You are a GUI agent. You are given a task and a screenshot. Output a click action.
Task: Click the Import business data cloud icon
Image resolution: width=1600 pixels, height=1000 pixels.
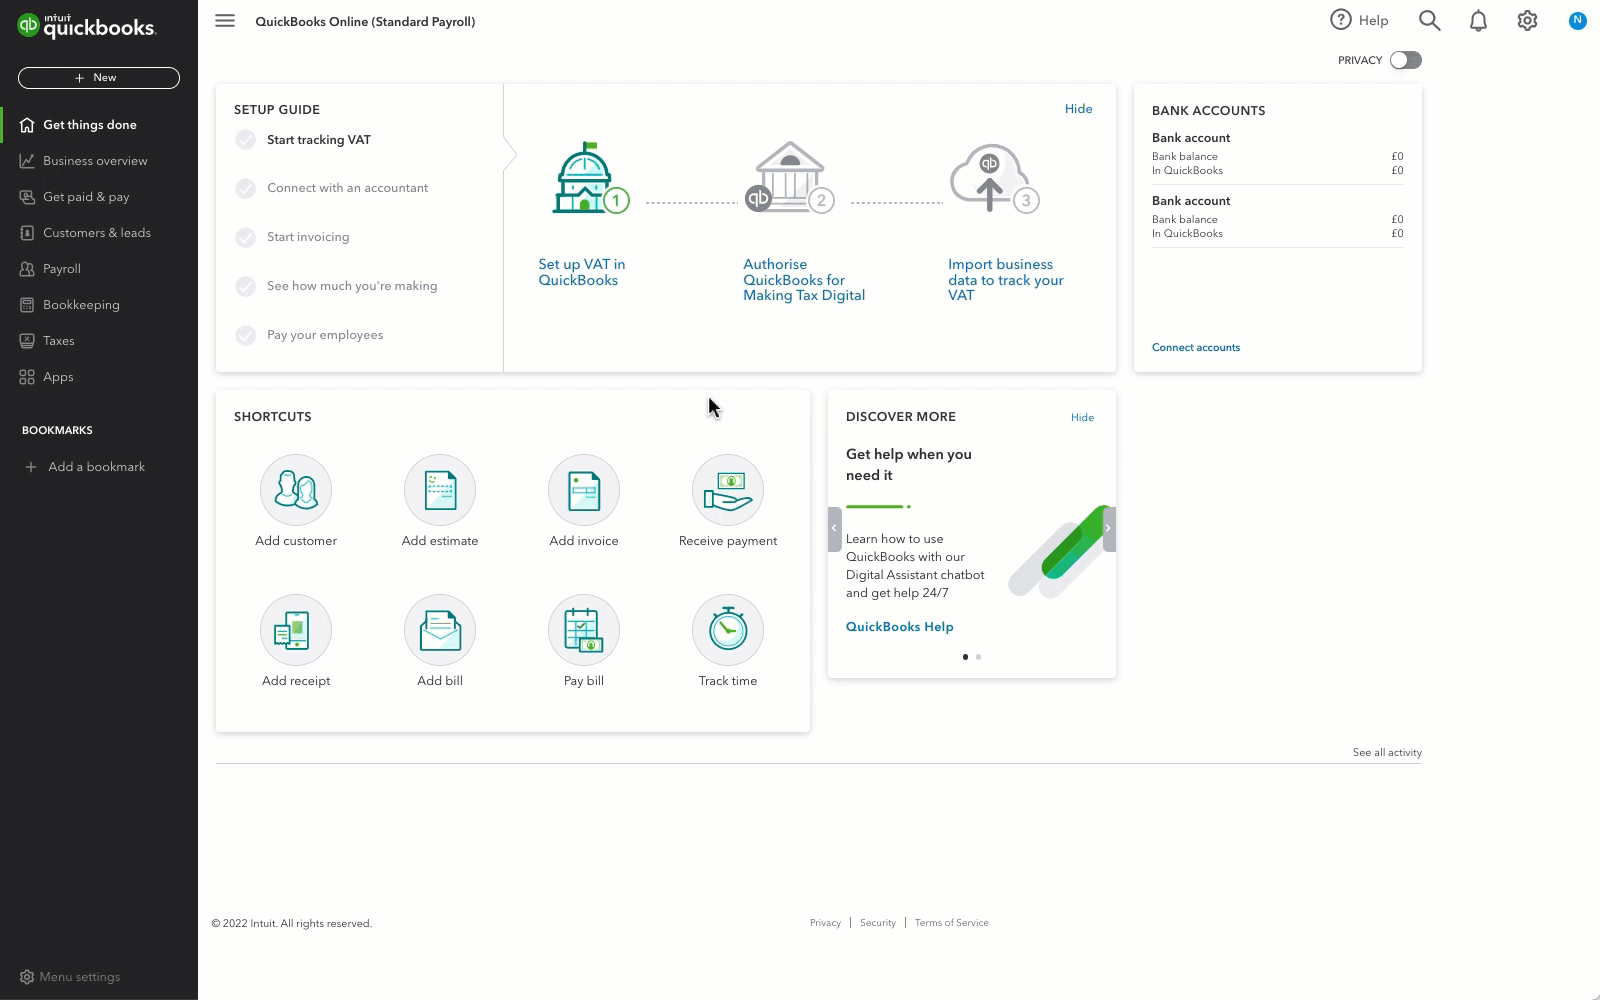(994, 178)
